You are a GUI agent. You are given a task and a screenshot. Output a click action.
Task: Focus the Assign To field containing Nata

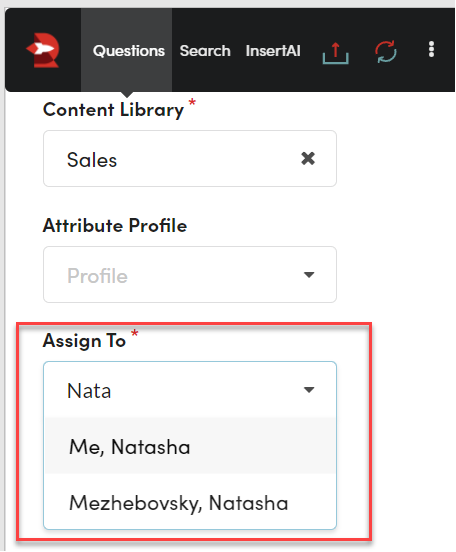coord(190,390)
